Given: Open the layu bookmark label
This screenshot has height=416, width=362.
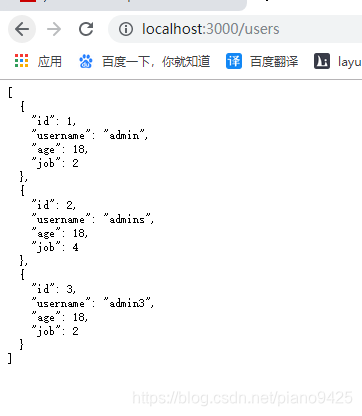Looking at the screenshot, I should click(350, 62).
